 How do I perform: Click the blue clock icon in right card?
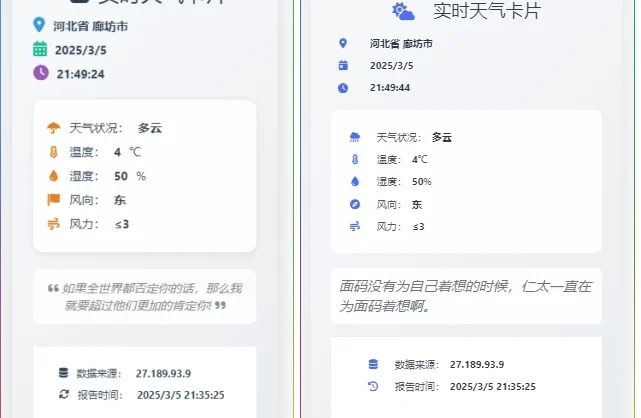pyautogui.click(x=343, y=87)
